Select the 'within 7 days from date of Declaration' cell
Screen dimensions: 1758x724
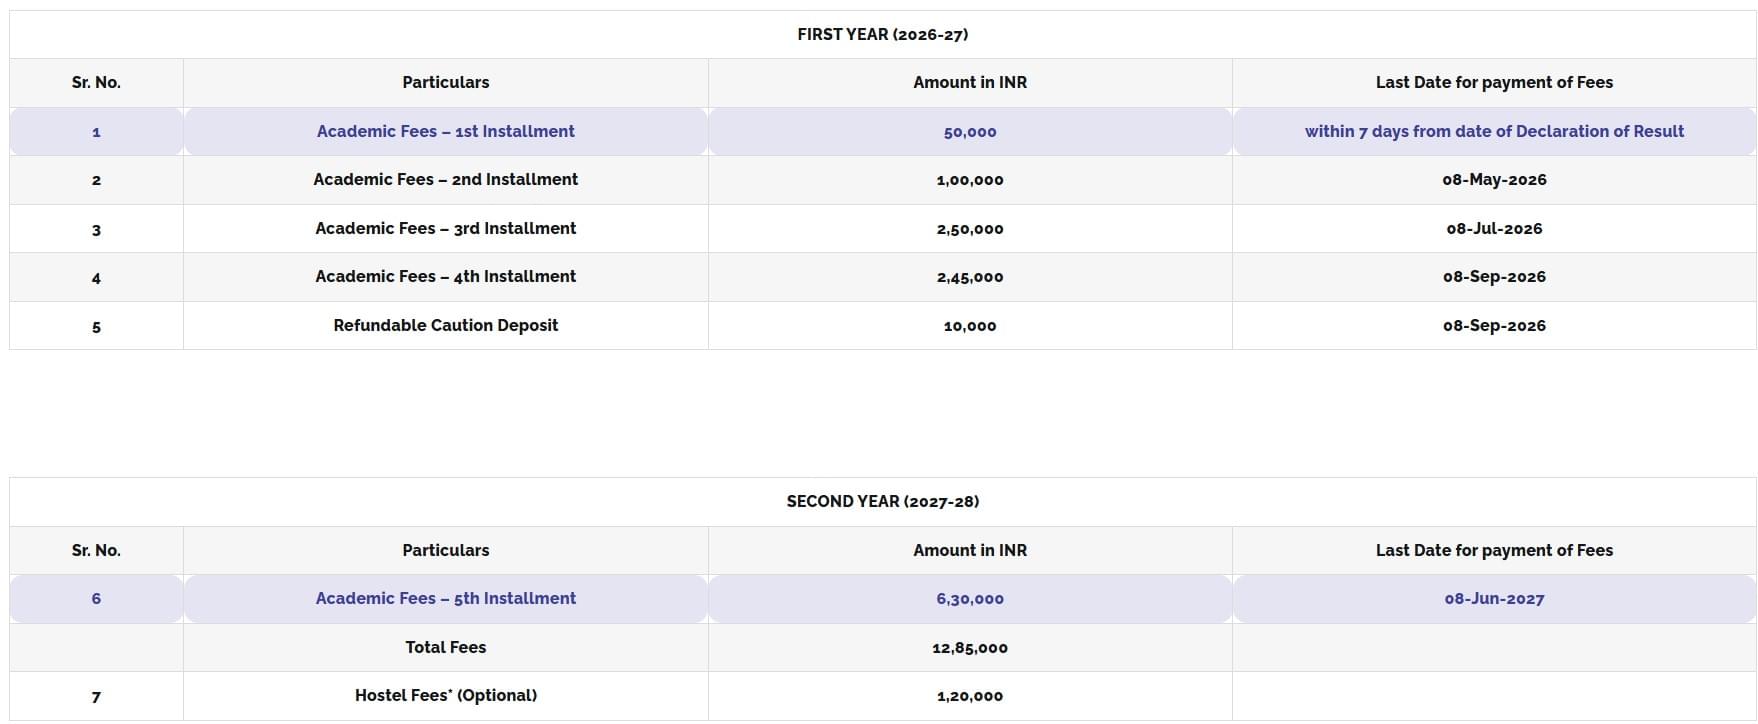(x=1493, y=132)
